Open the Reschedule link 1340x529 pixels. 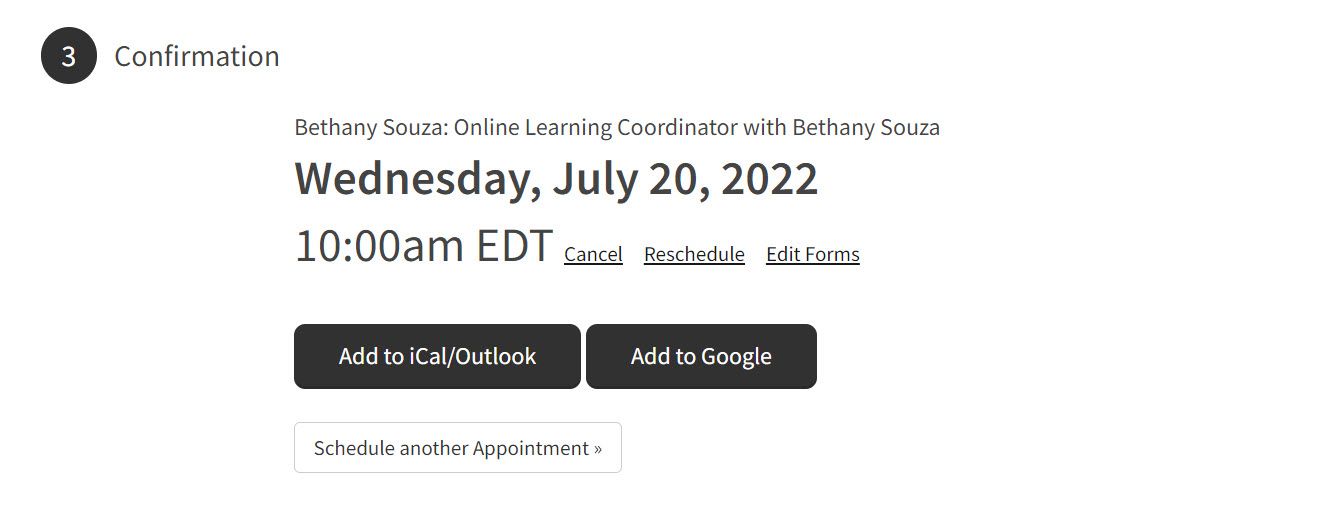coord(694,254)
